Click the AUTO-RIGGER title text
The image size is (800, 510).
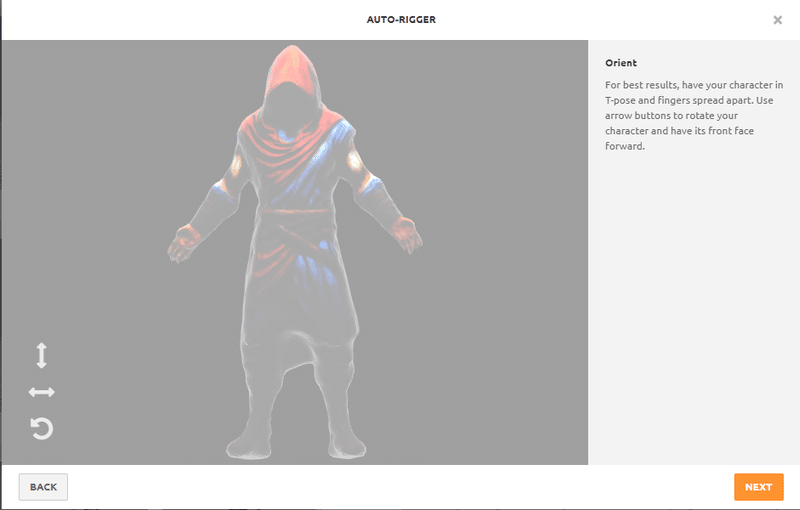click(x=401, y=19)
